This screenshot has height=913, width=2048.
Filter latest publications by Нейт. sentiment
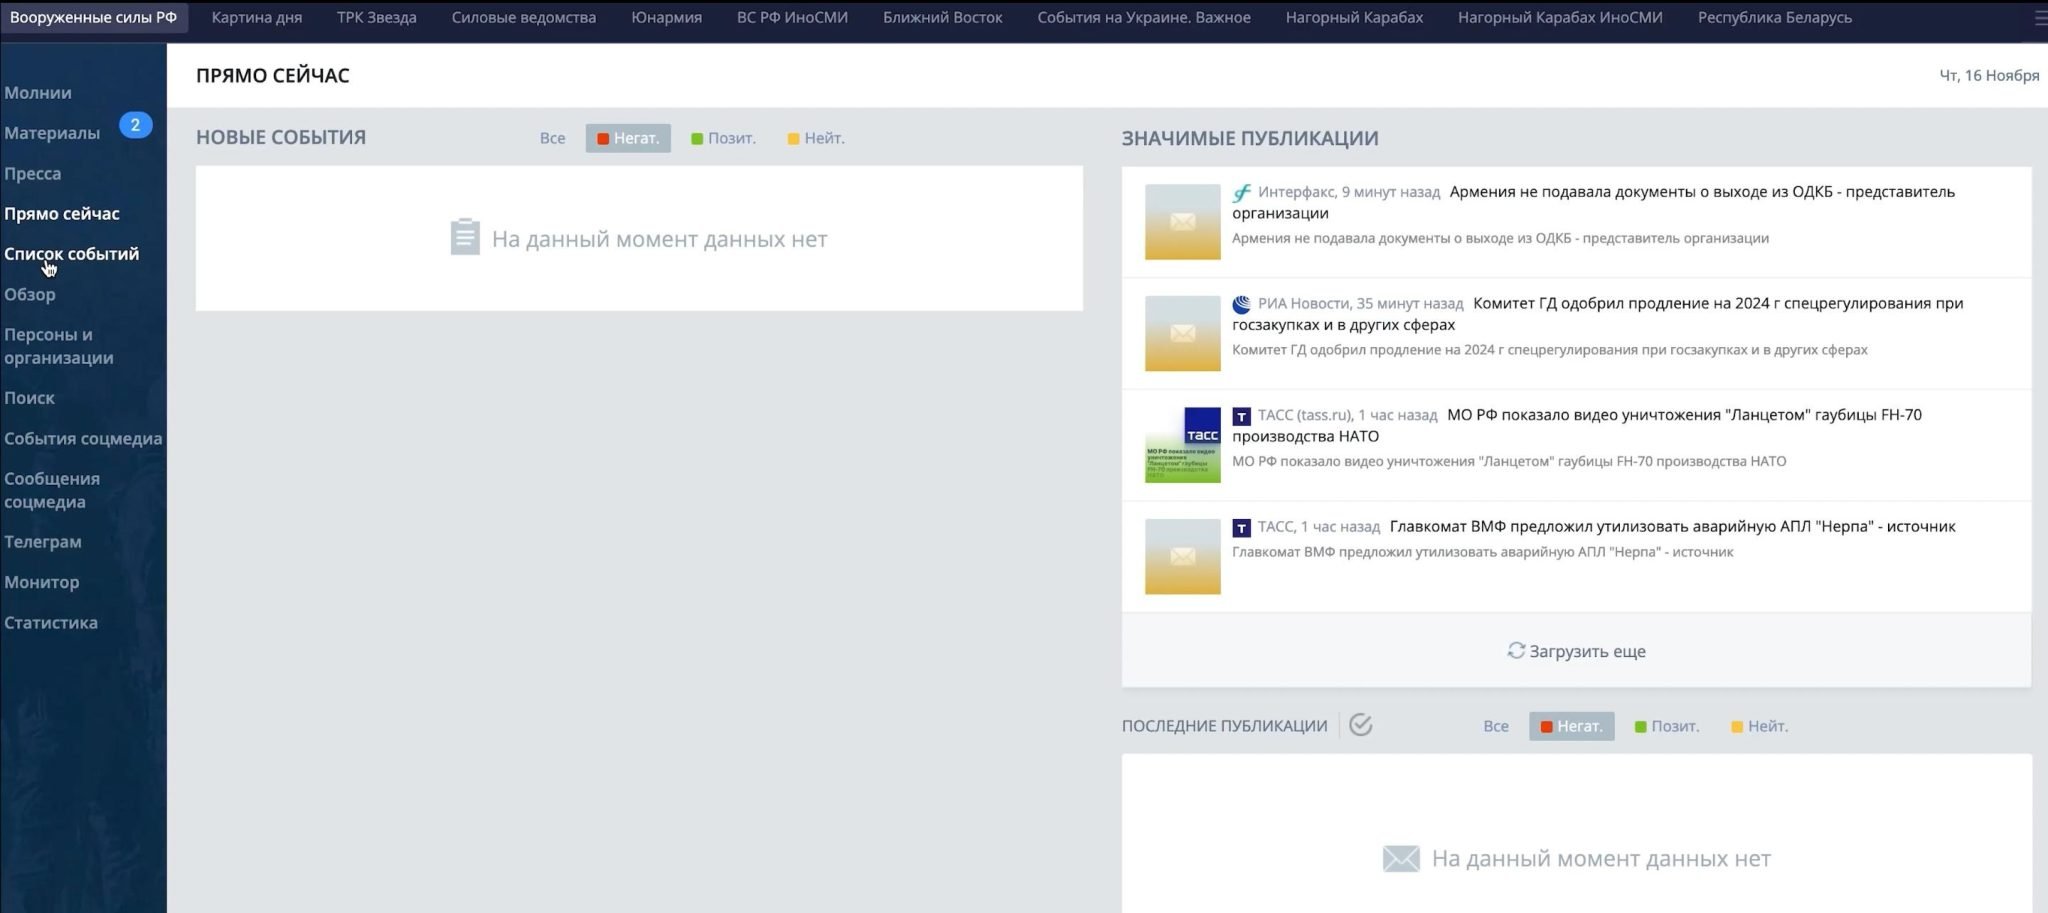click(x=1759, y=726)
